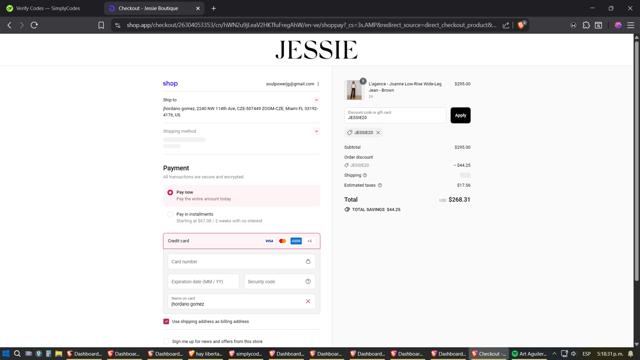Clear the Name on card field

pos(308,301)
